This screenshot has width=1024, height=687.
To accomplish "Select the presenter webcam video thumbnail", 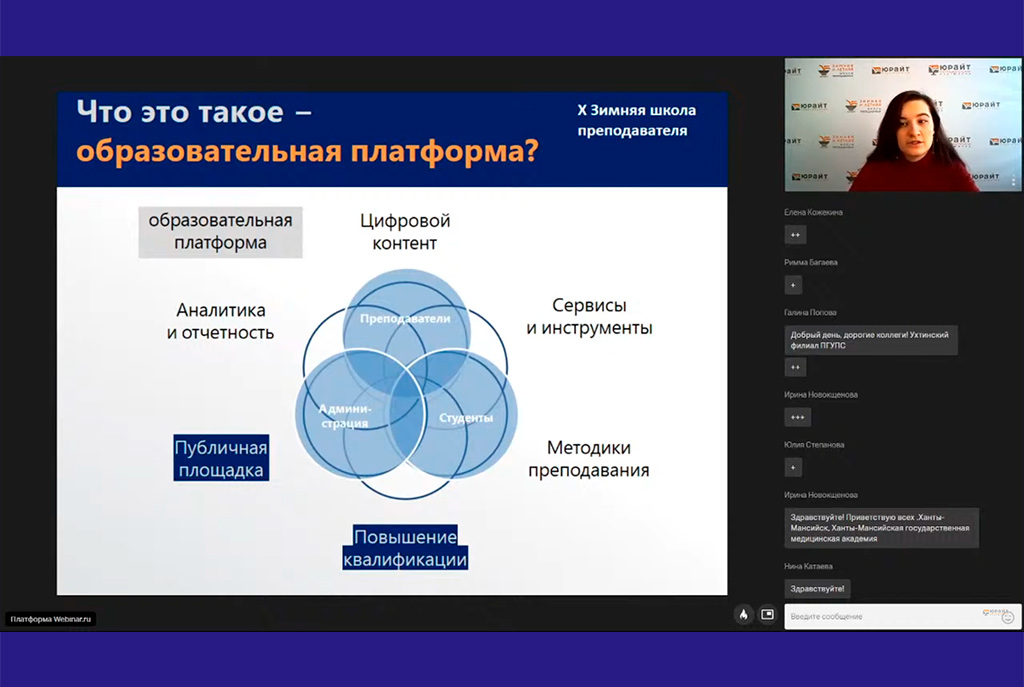I will (903, 125).
